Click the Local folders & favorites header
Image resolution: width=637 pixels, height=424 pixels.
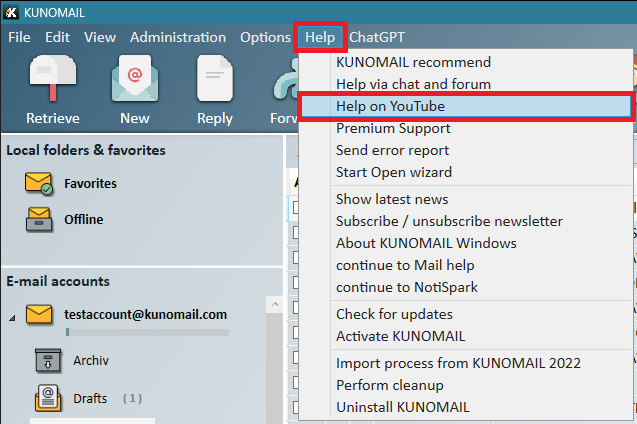[x=86, y=150]
